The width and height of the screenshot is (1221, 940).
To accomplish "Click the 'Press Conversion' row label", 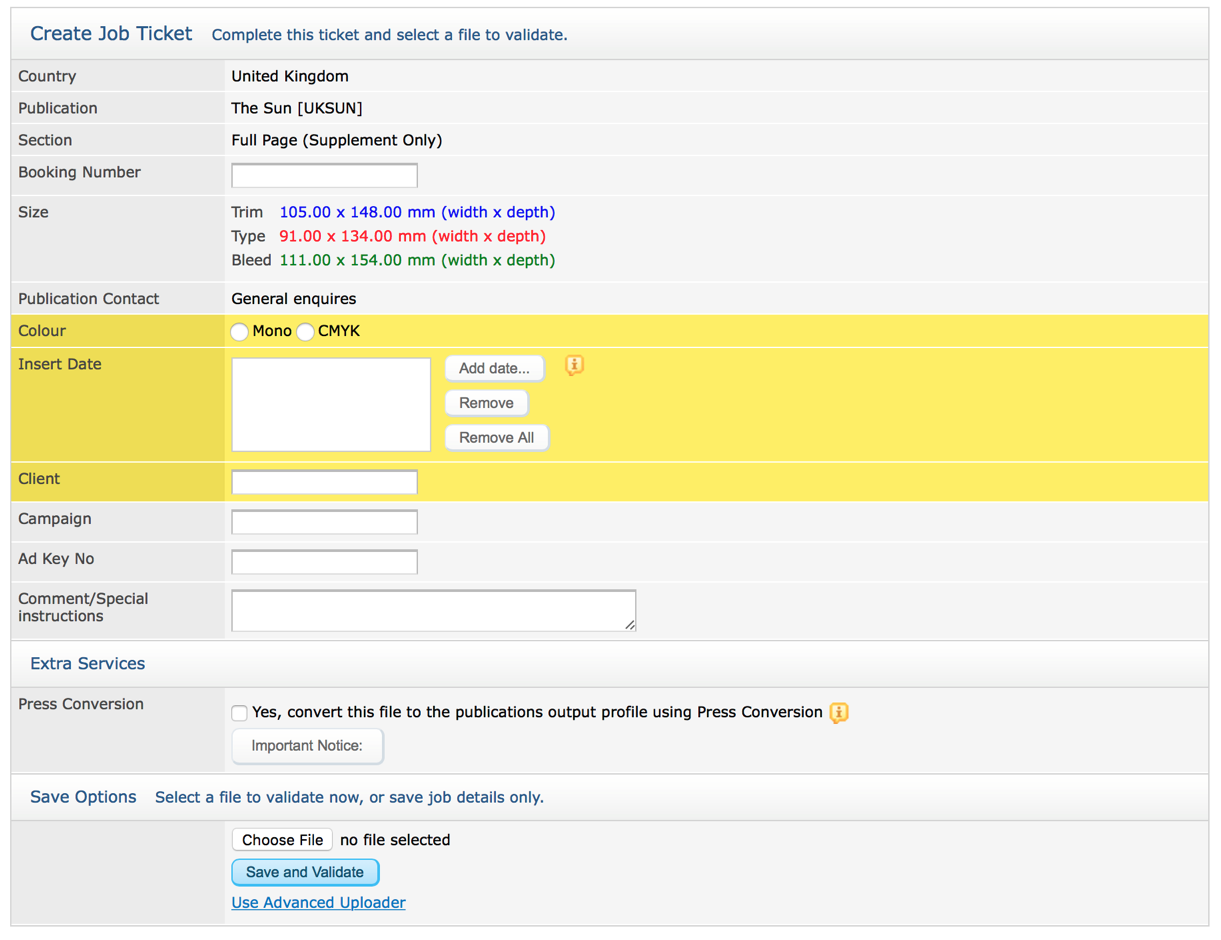I will coord(81,704).
